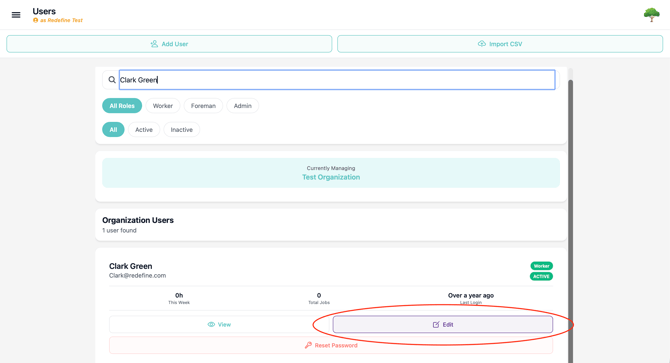Screen dimensions: 670x363
Task: Click the "Currently Managing" label
Action: click(331, 168)
